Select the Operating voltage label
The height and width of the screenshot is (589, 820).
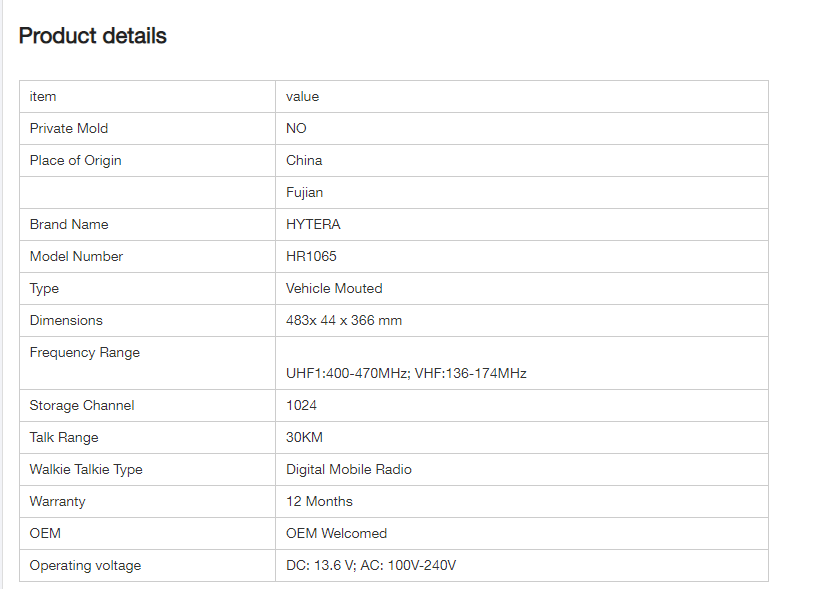[85, 565]
